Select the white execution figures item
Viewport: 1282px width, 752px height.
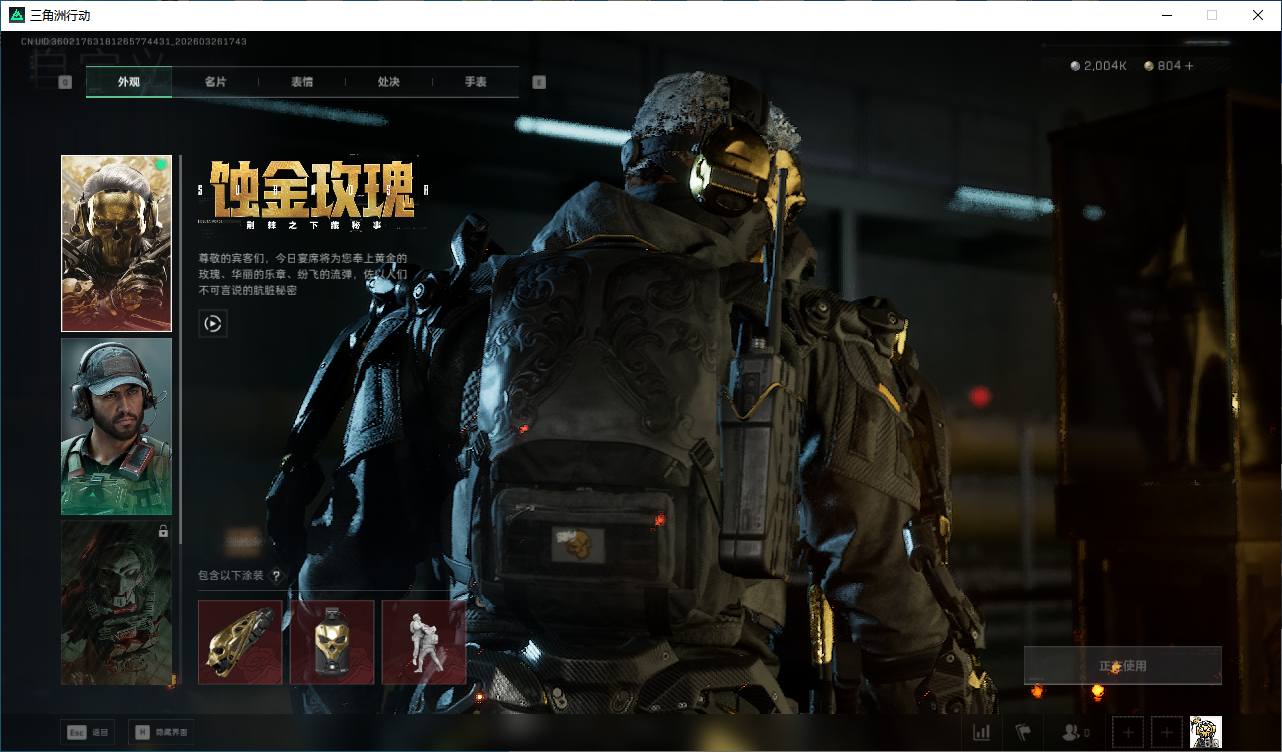424,642
